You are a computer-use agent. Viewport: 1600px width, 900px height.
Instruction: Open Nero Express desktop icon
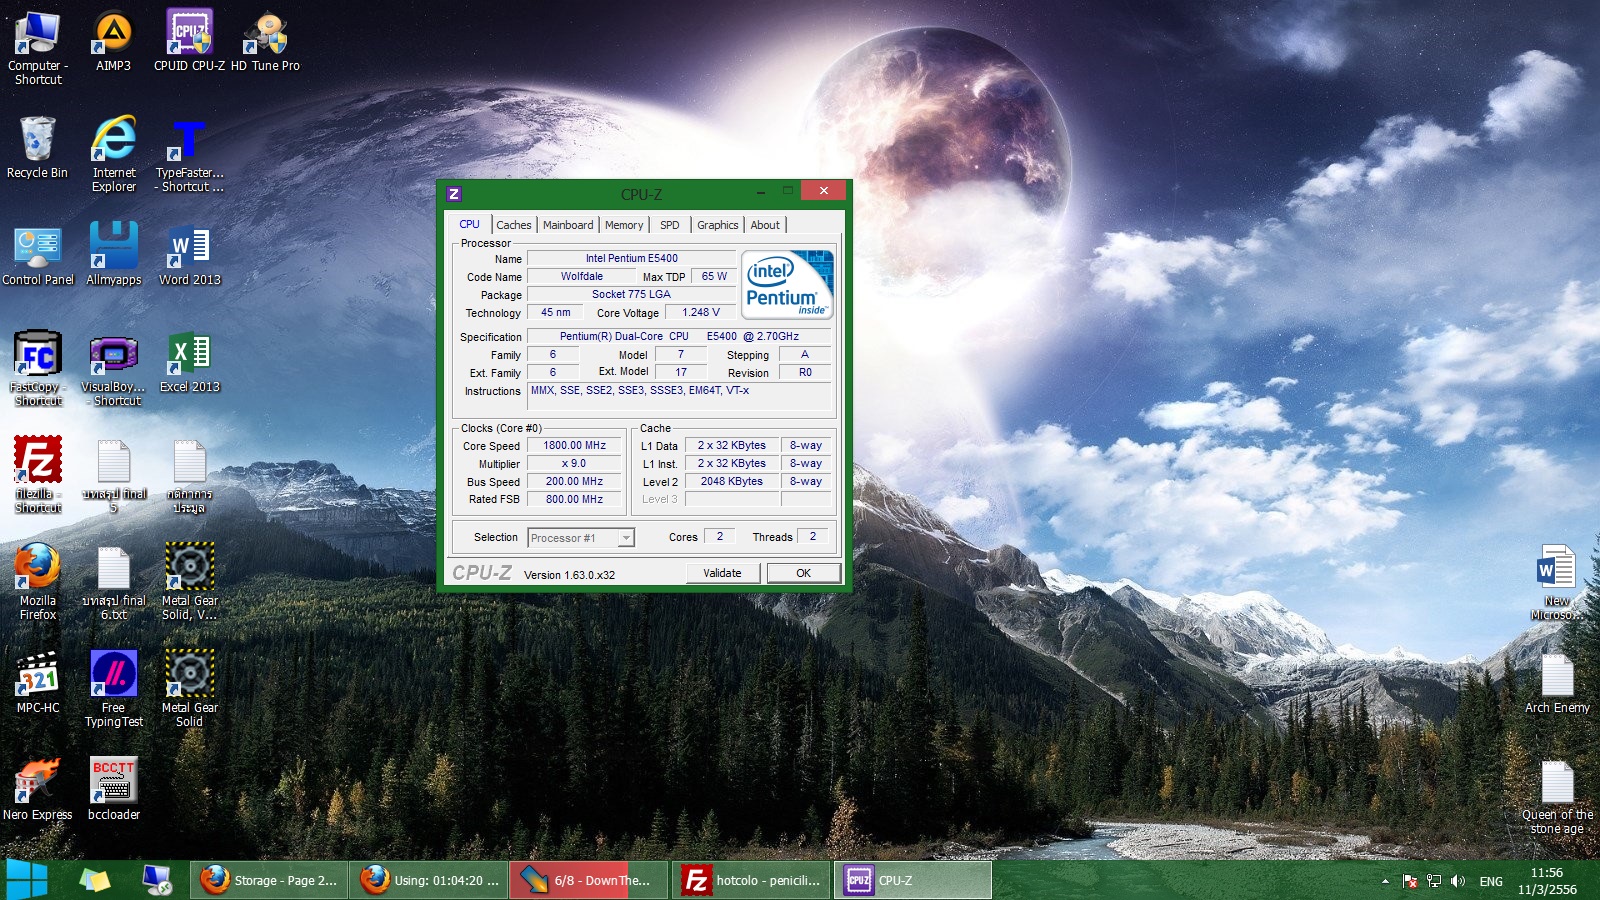pyautogui.click(x=38, y=790)
